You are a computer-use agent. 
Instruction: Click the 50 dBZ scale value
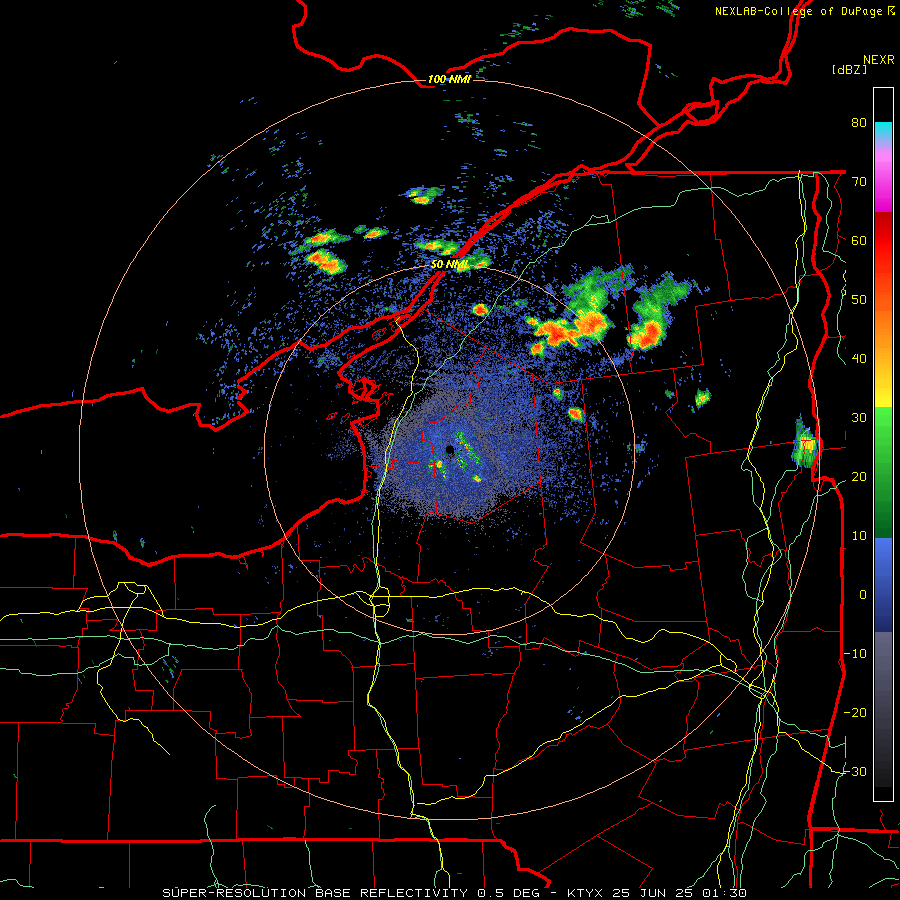pyautogui.click(x=859, y=300)
